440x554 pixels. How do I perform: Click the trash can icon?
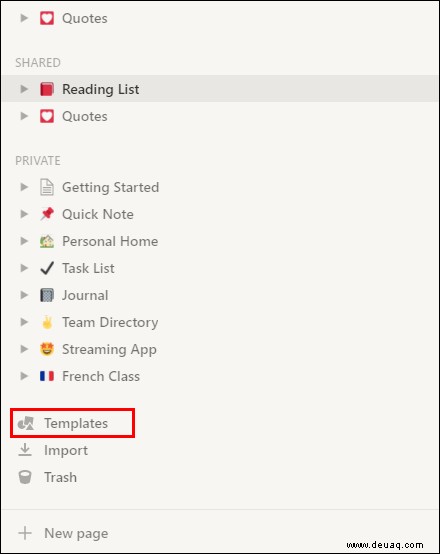(x=25, y=477)
